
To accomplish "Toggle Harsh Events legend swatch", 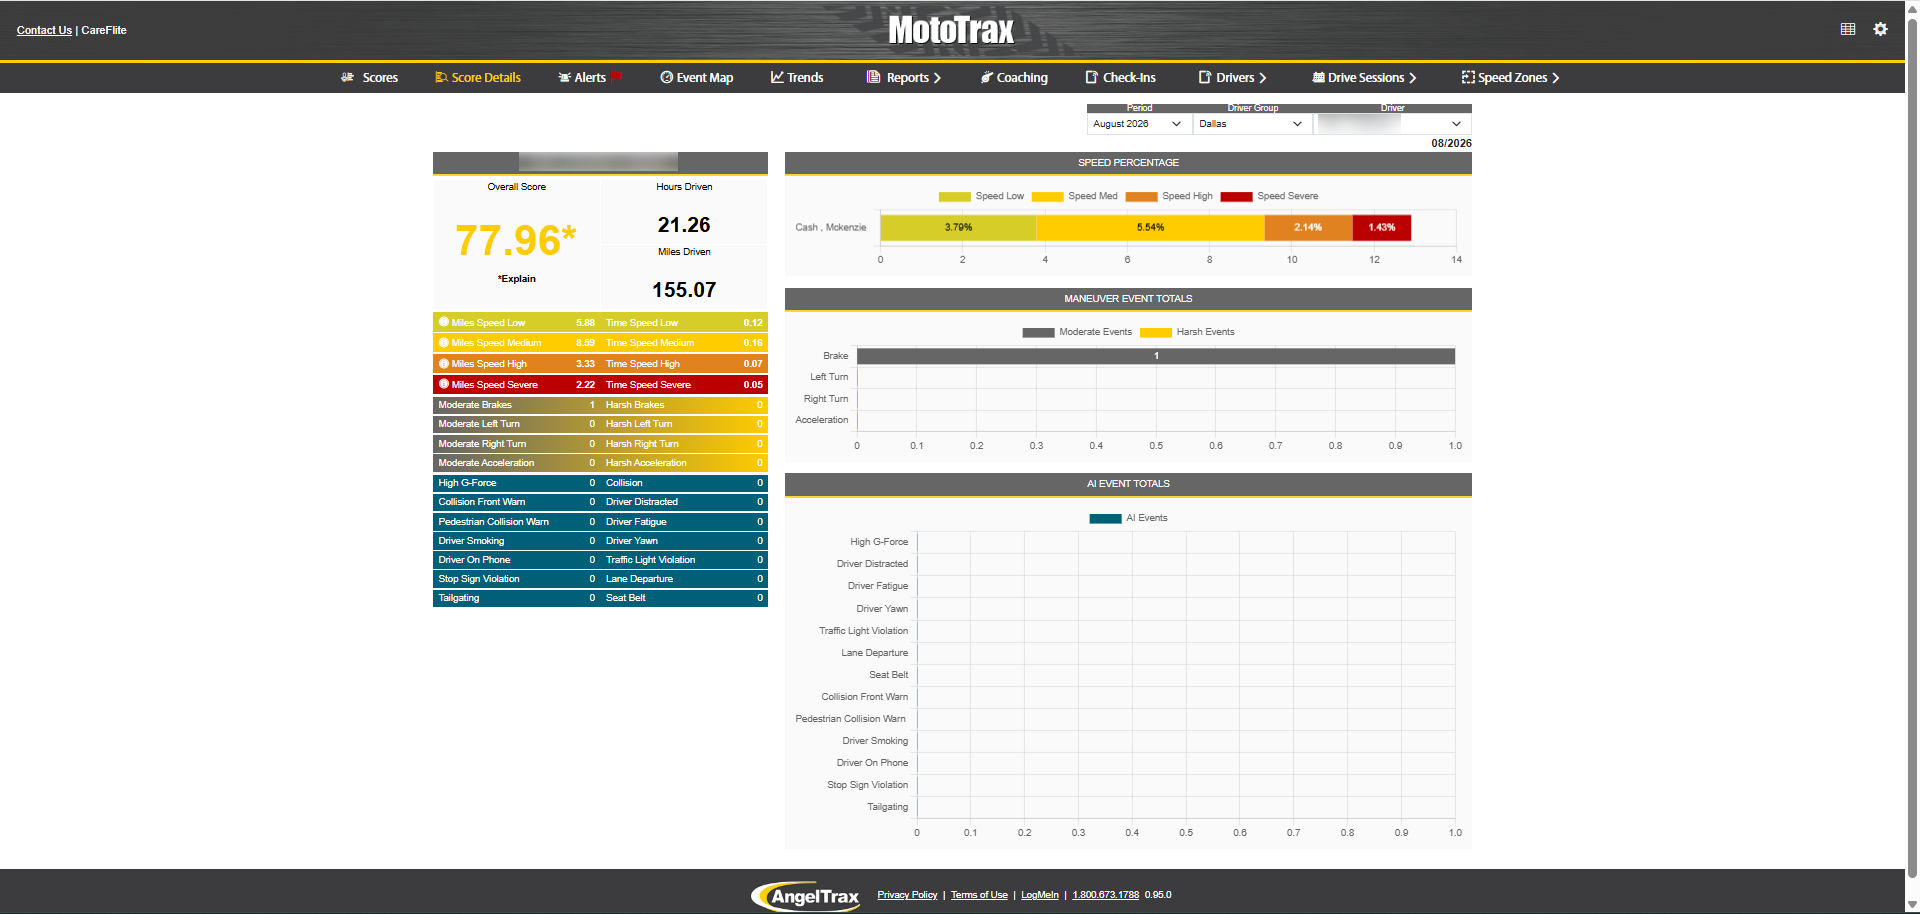I will 1155,333.
